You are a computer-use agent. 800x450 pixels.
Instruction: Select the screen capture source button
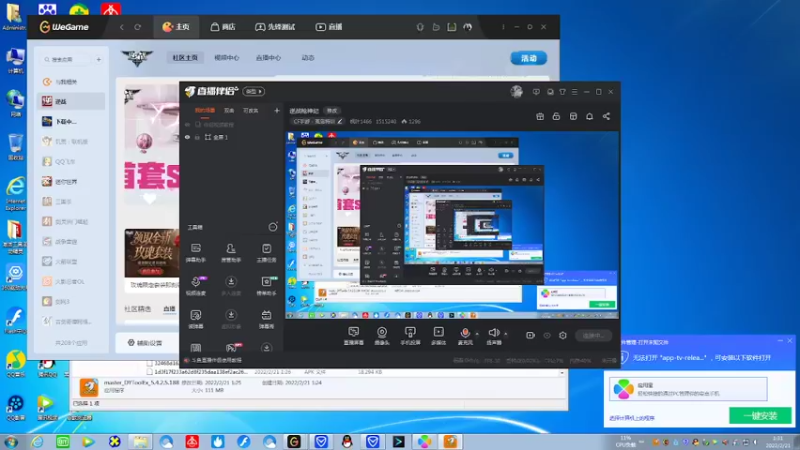(354, 336)
